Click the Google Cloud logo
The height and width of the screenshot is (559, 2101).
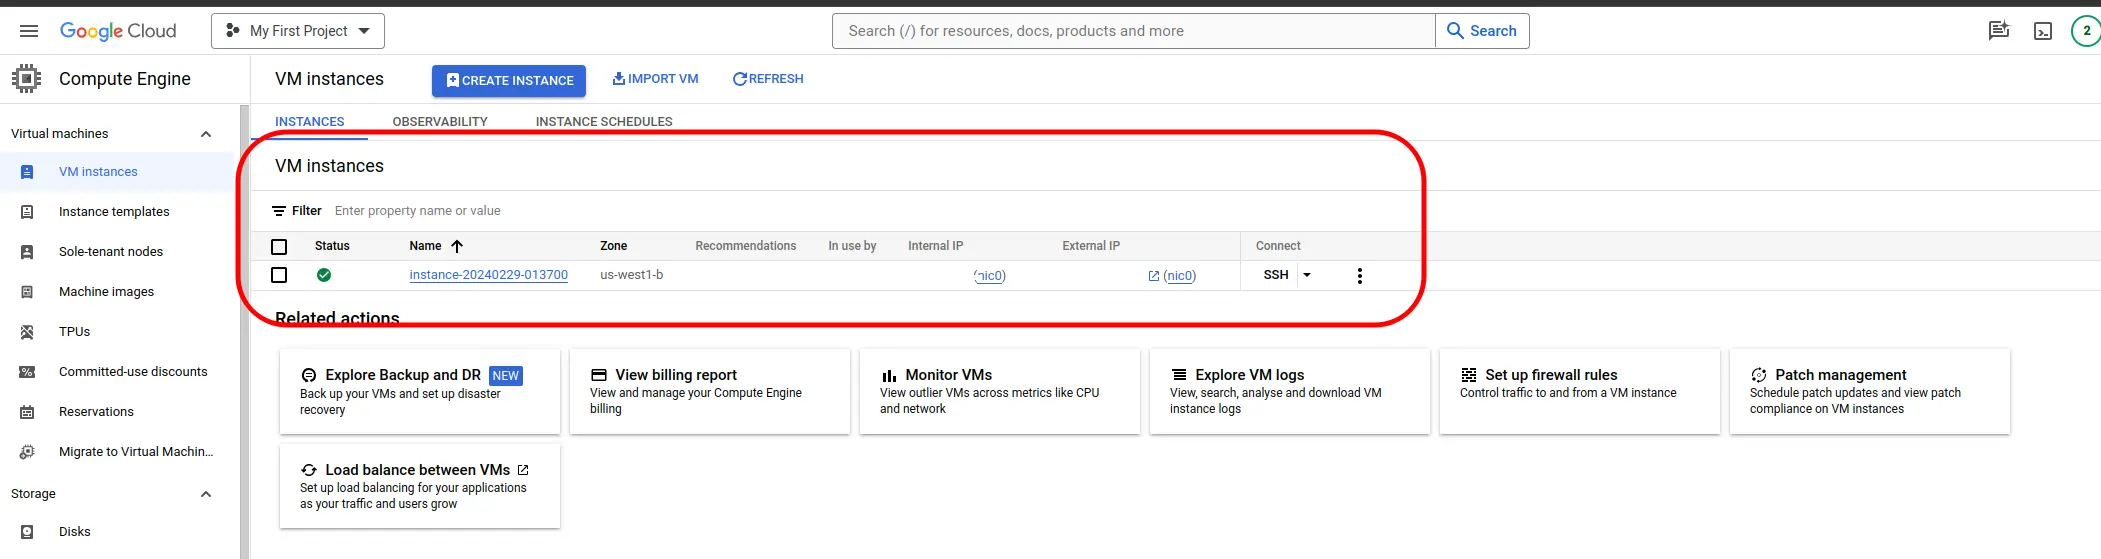coord(118,31)
